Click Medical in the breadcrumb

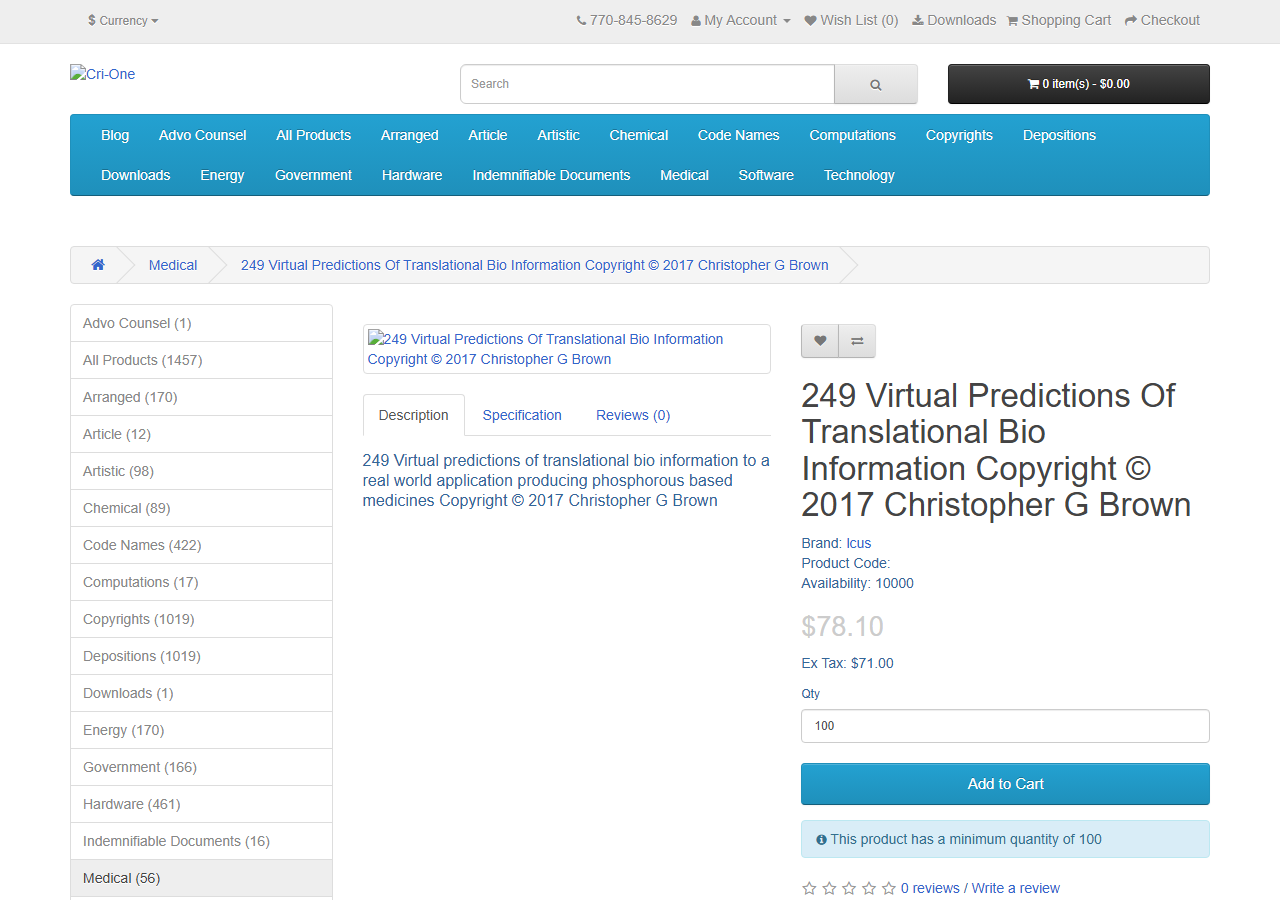click(173, 265)
